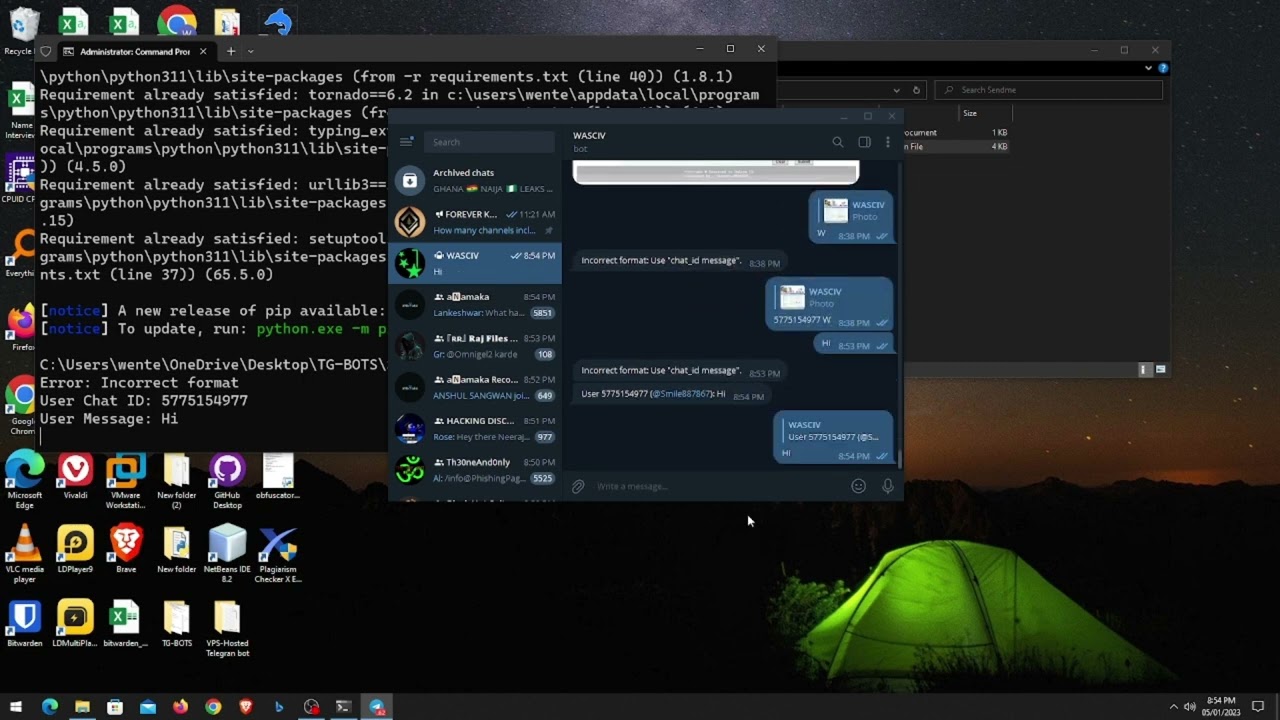This screenshot has height=720, width=1280.
Task: Click the @Smile887867 mention link
Action: (680, 394)
